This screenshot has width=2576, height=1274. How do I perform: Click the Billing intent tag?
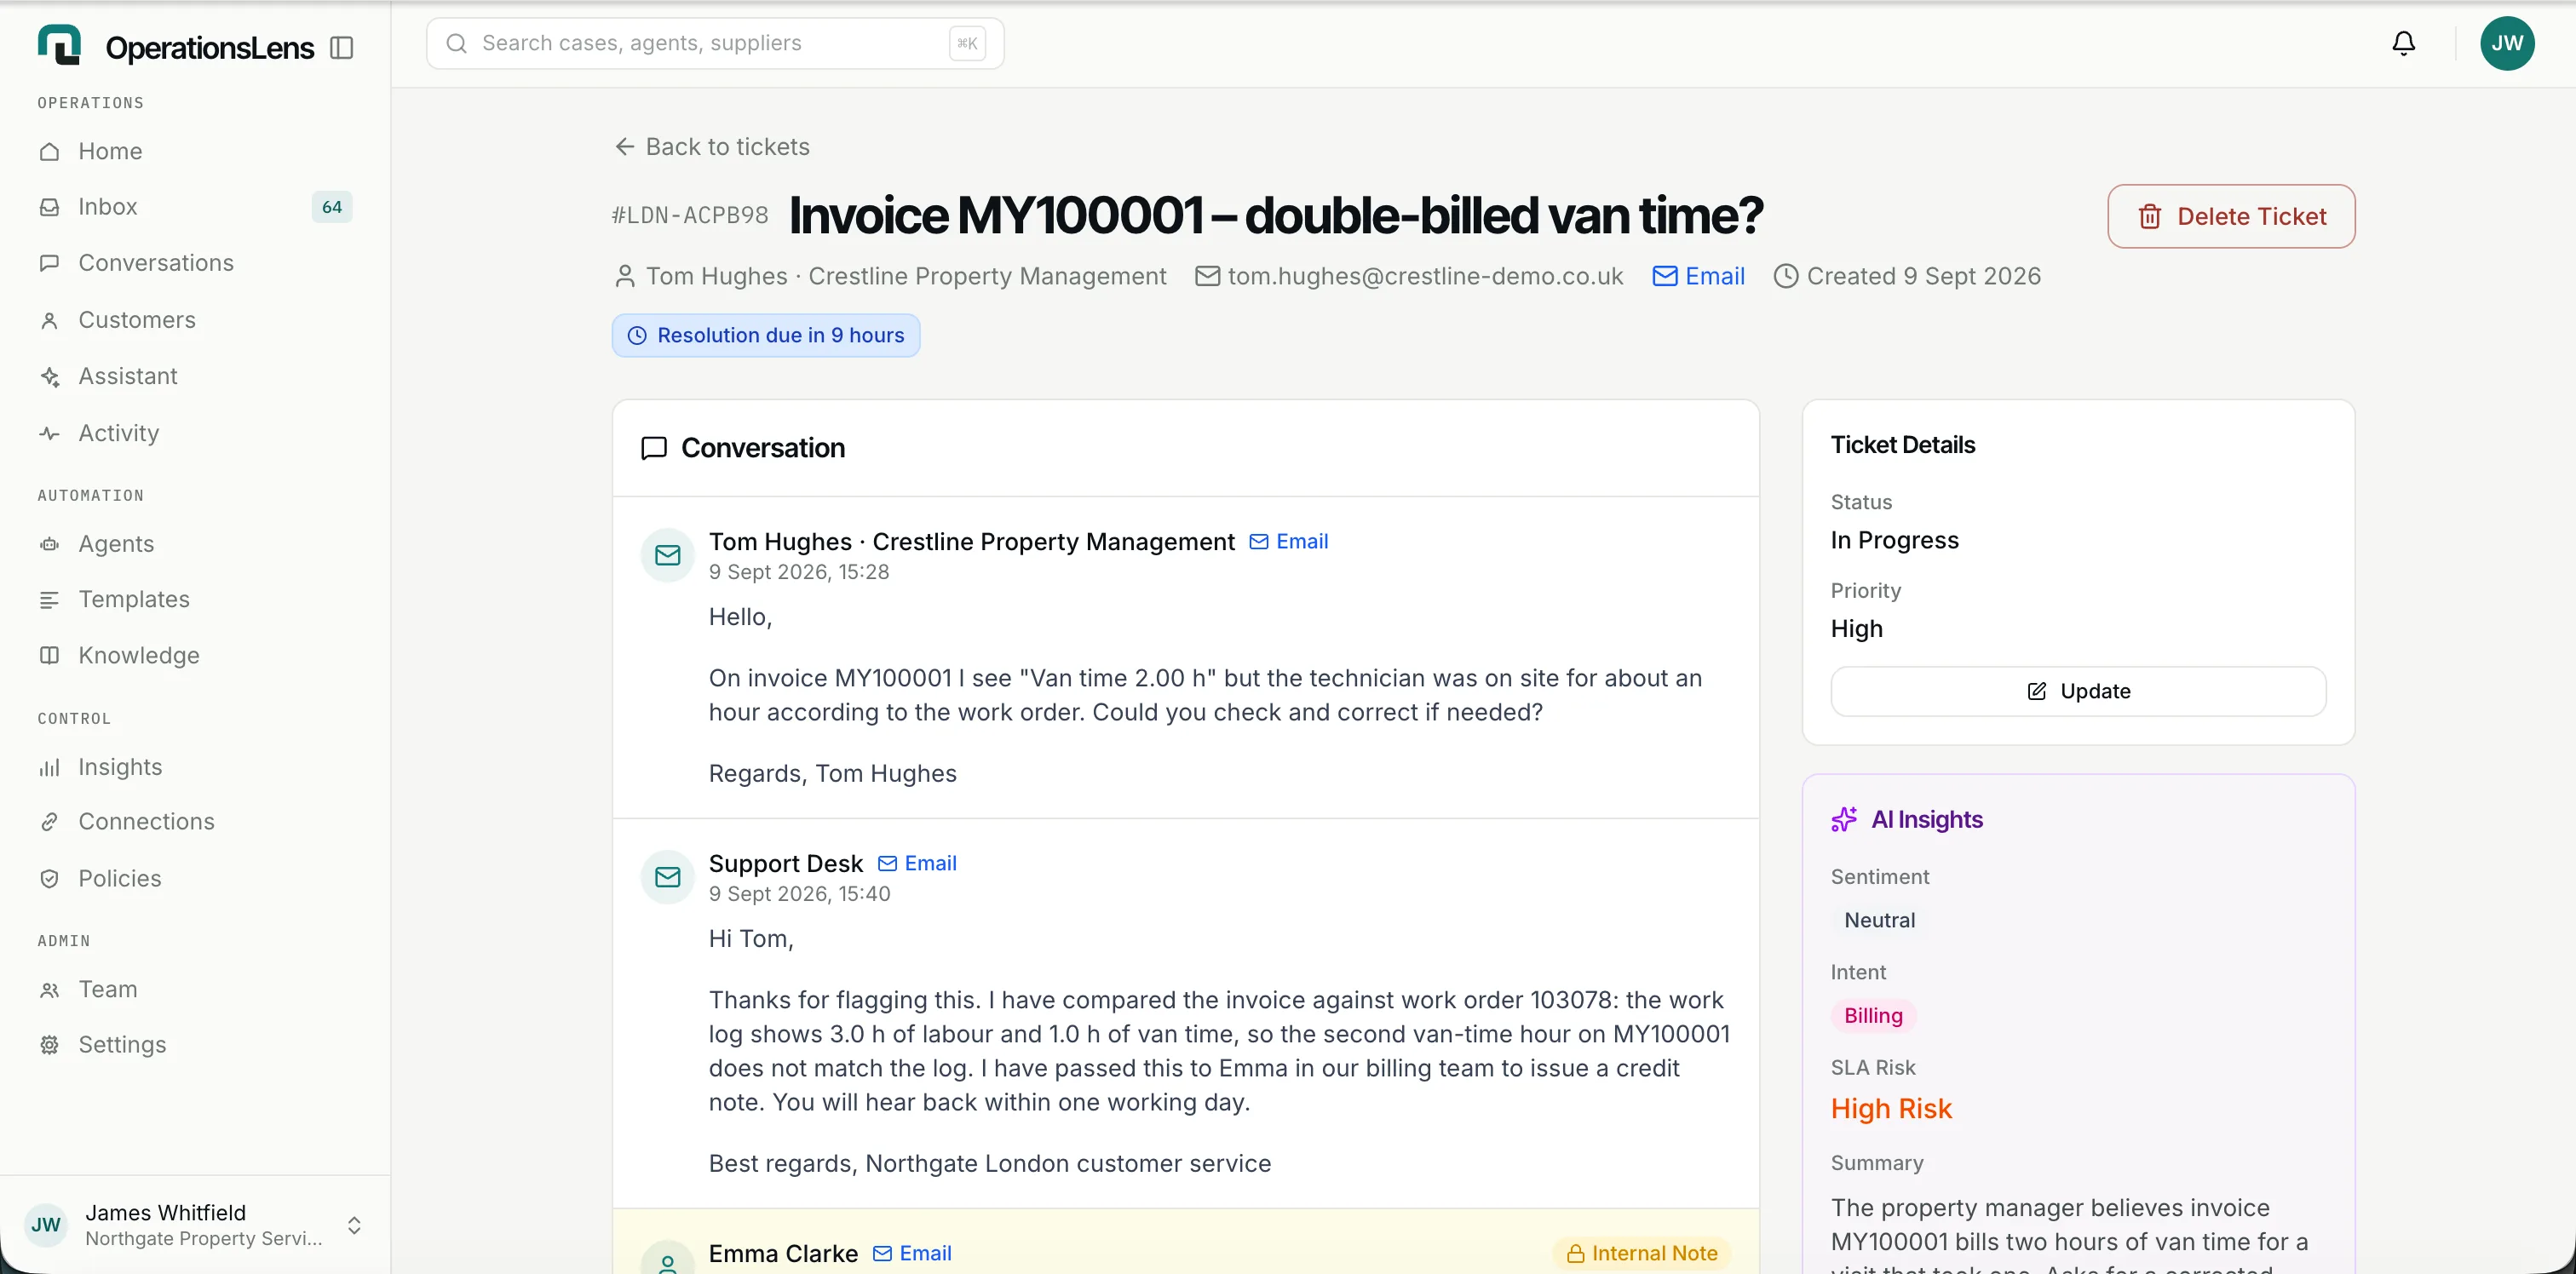click(1873, 1016)
